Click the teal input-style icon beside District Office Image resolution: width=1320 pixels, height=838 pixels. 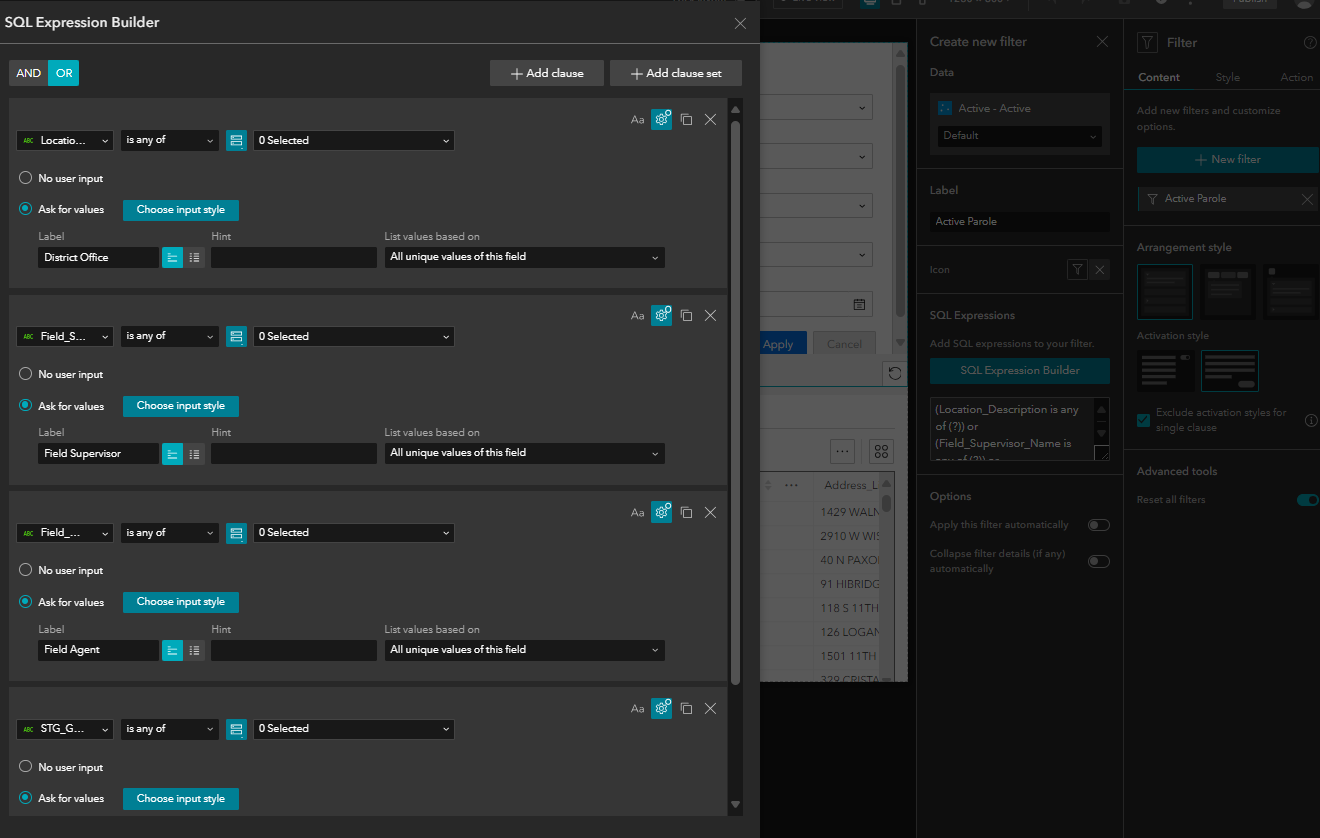(x=172, y=257)
